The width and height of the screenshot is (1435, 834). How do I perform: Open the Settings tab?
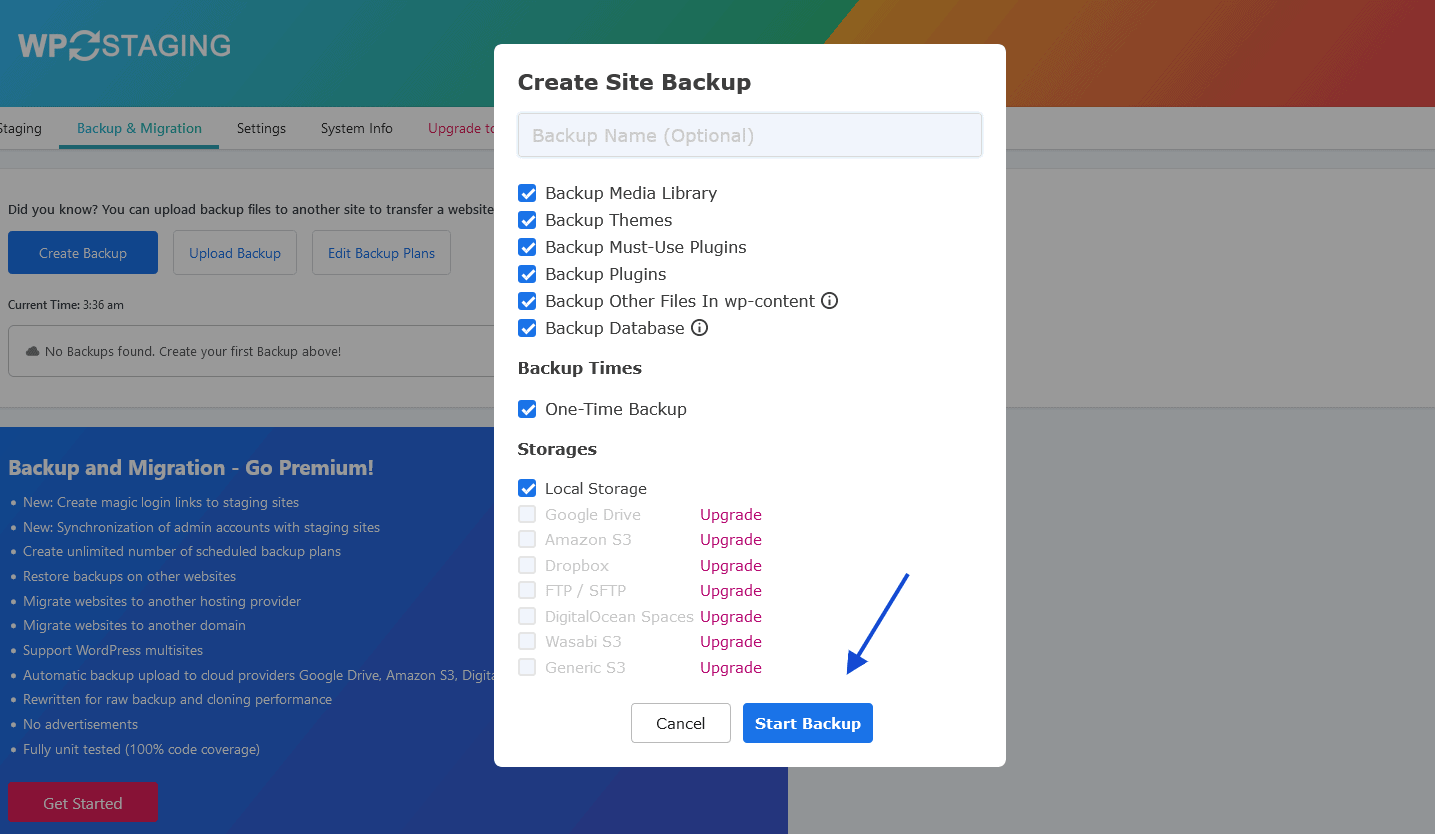coord(261,128)
